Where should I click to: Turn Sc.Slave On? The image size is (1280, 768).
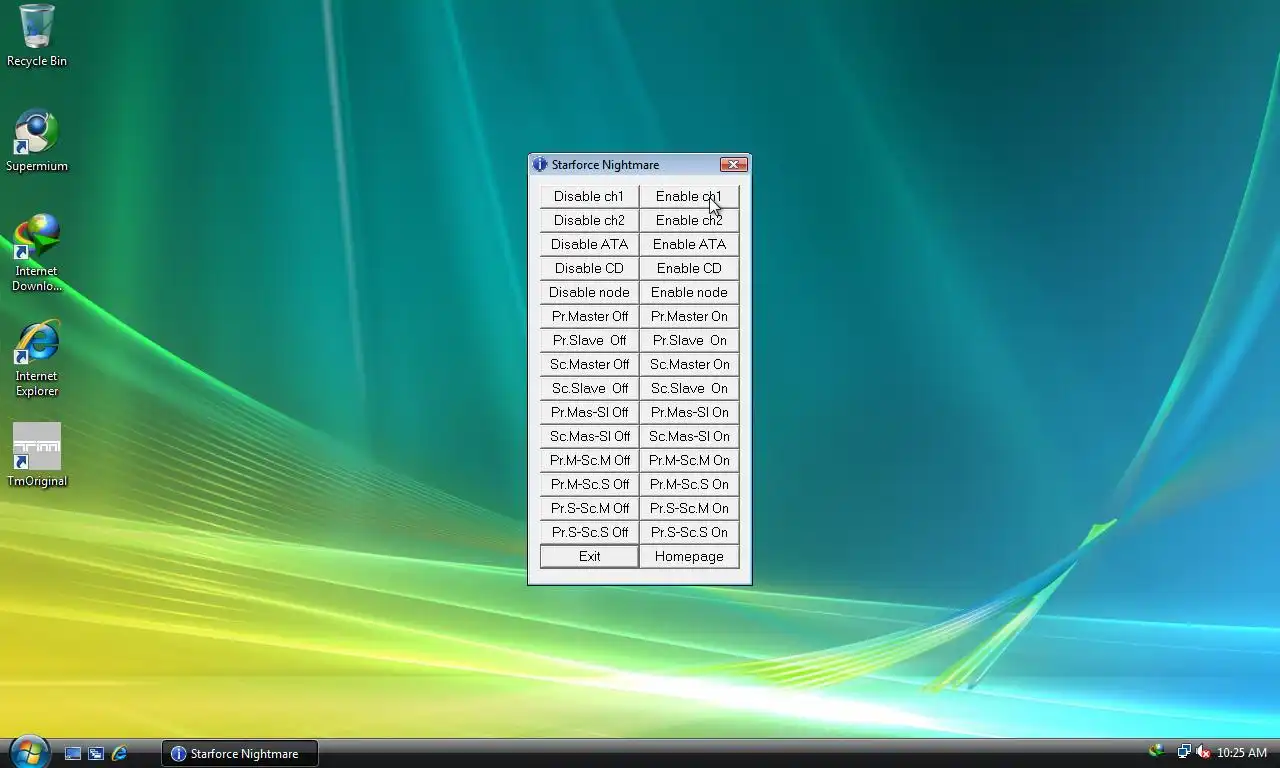tap(689, 388)
